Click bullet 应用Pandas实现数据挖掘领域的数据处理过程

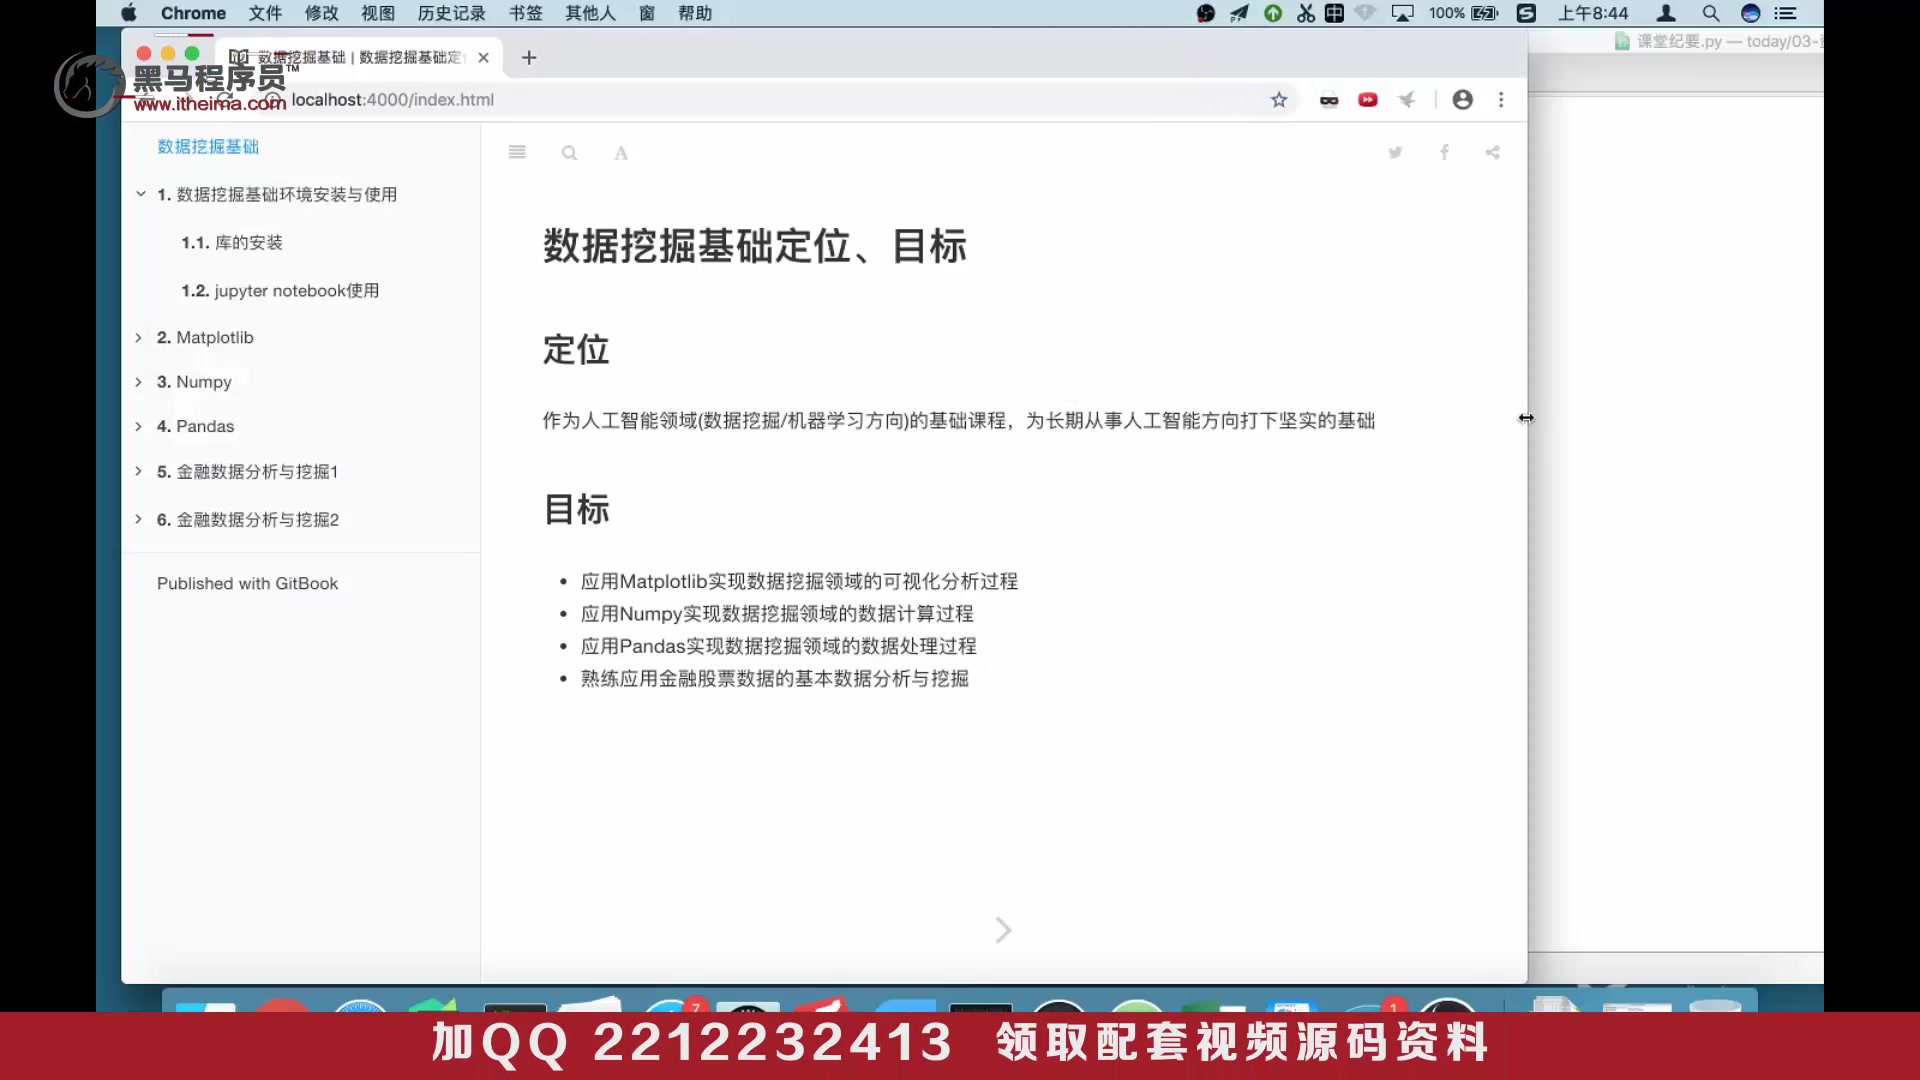pos(778,646)
